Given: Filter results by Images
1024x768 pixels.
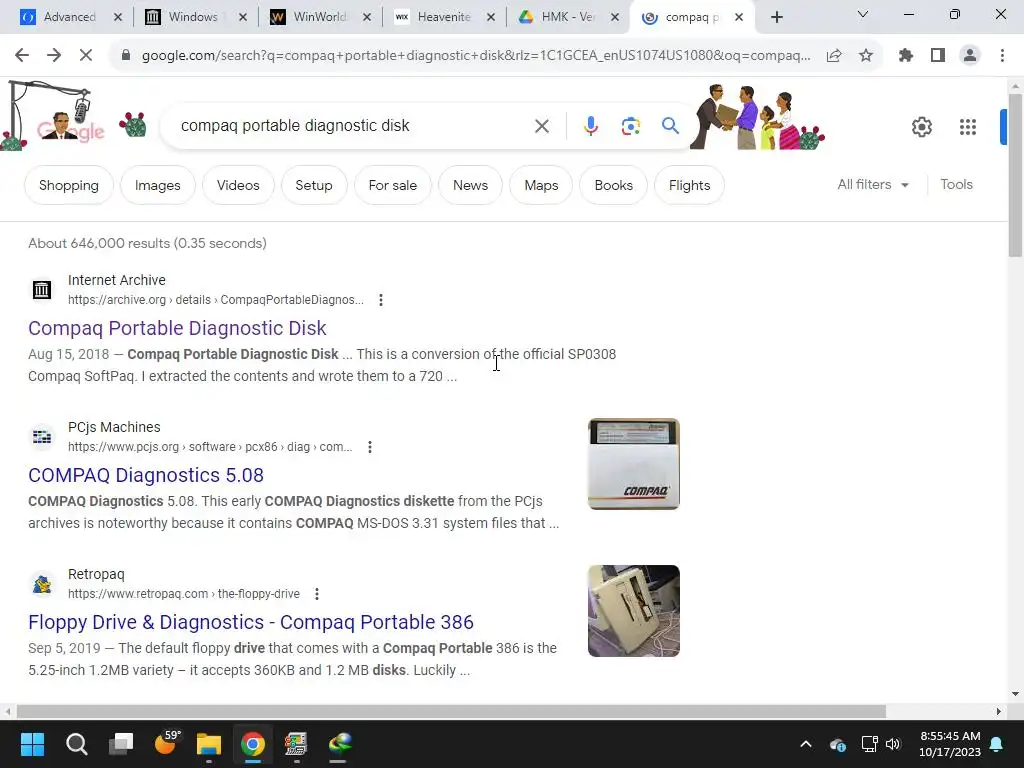Looking at the screenshot, I should click(157, 185).
